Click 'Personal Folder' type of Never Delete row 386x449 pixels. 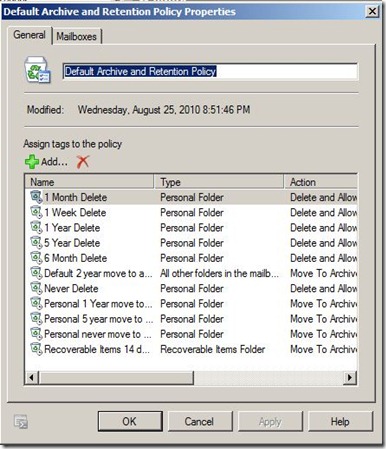pyautogui.click(x=192, y=288)
